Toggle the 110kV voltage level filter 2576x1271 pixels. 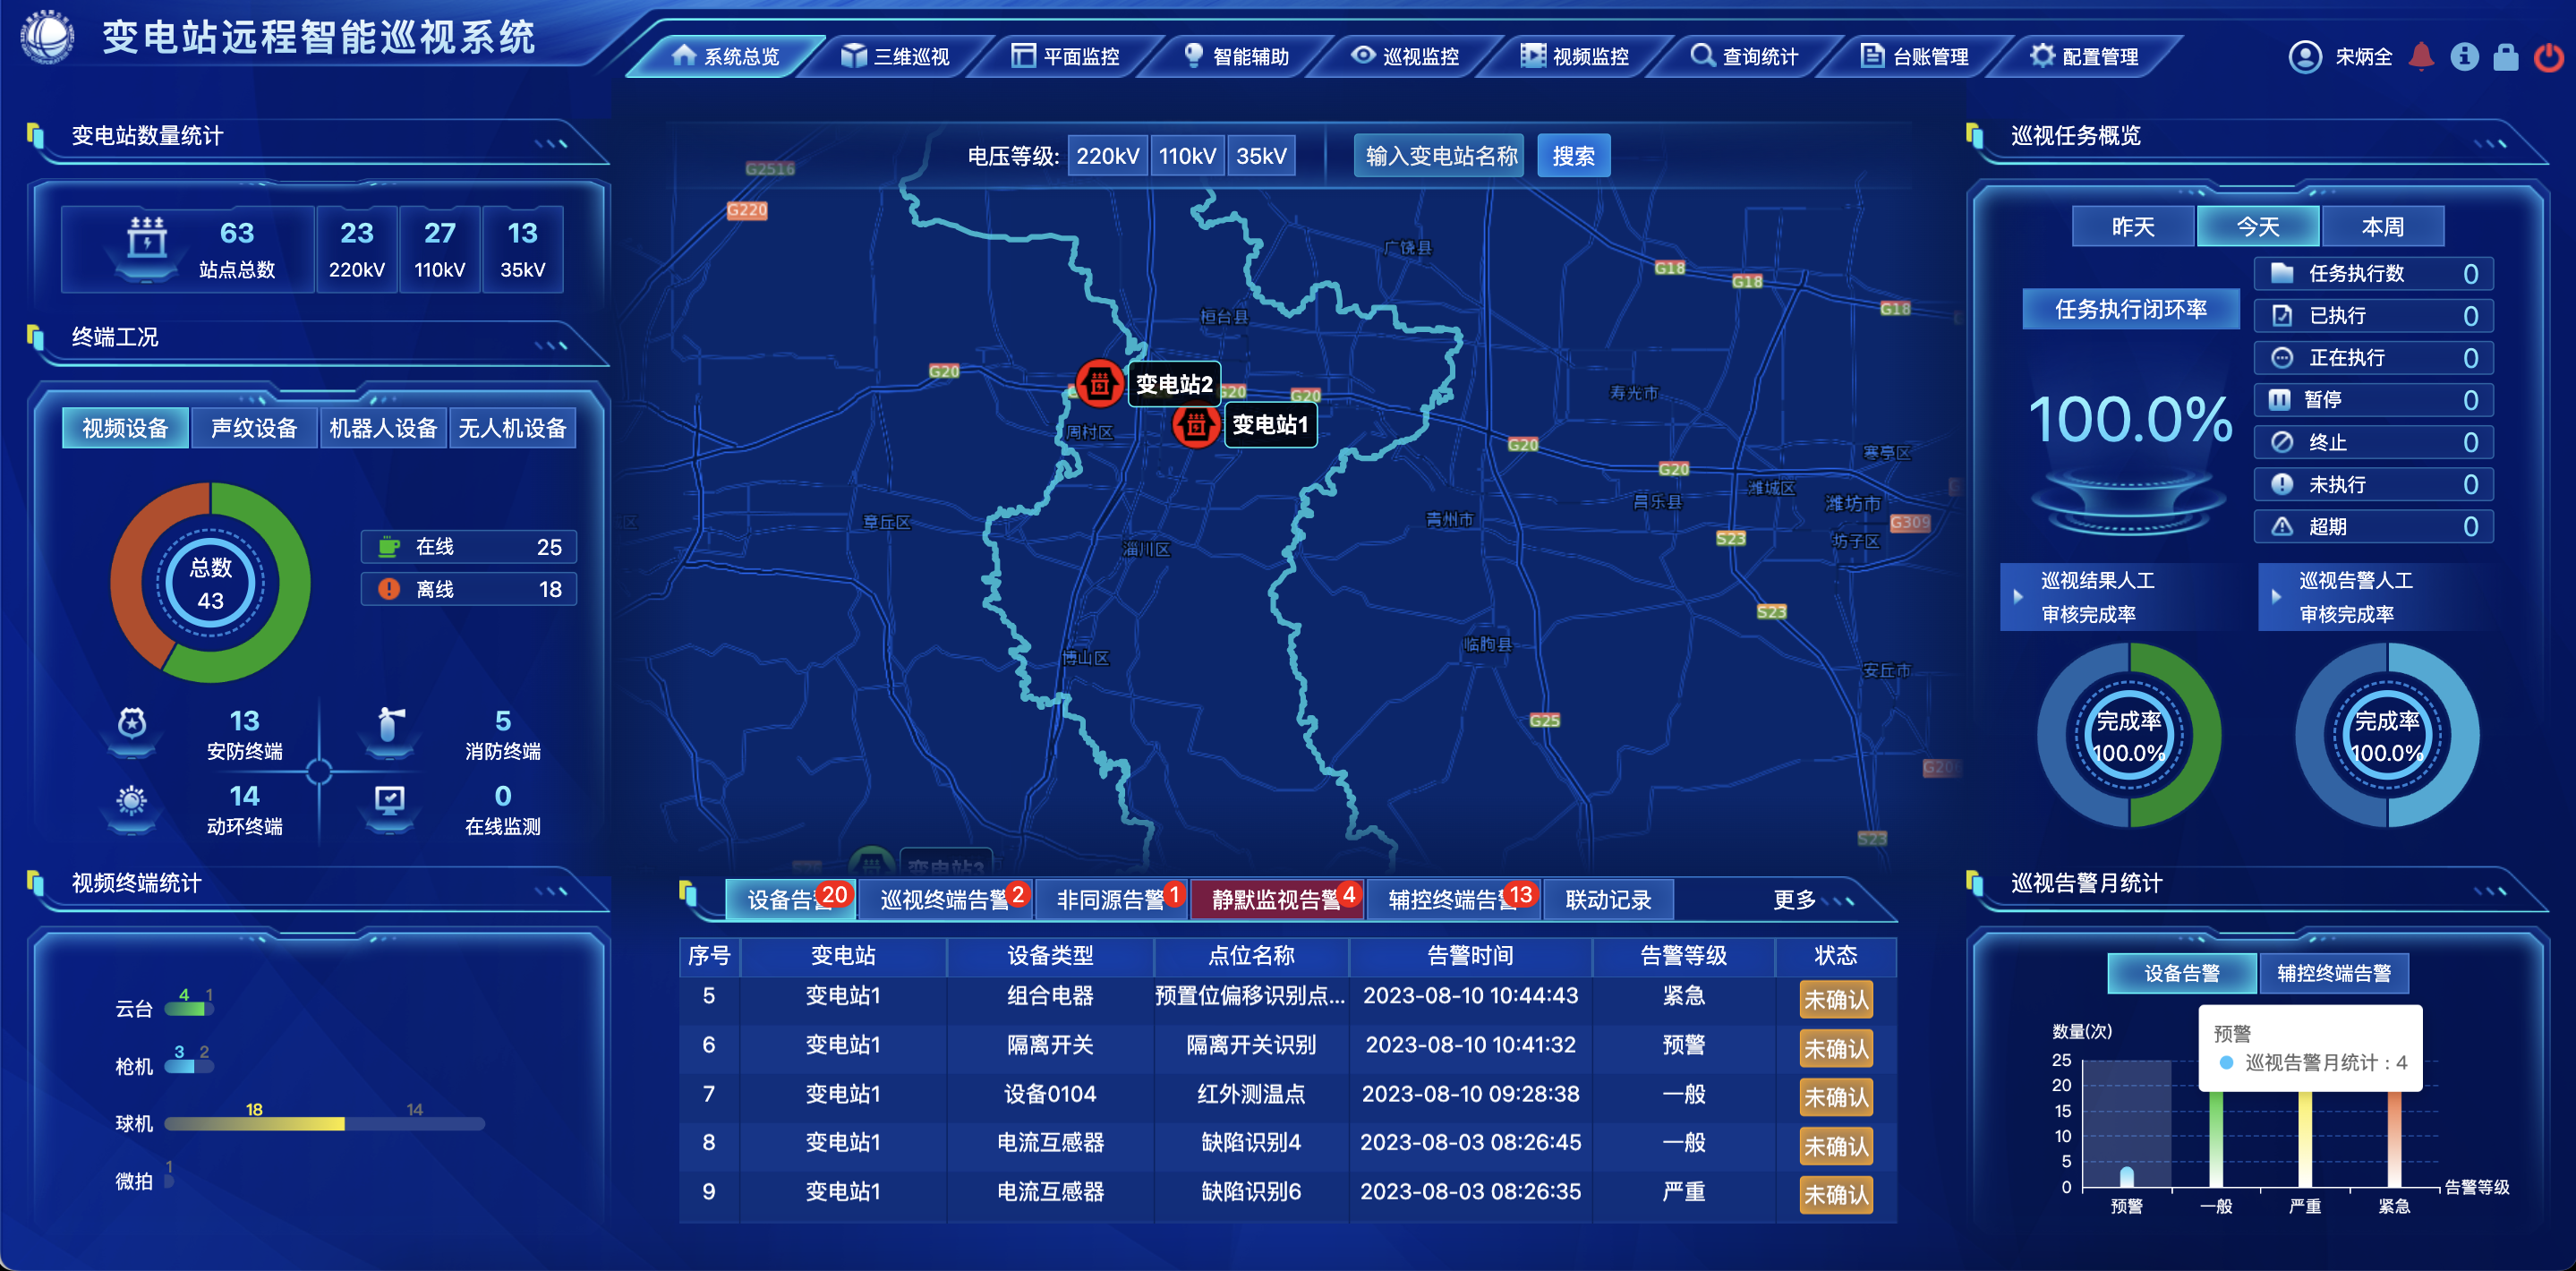click(x=1187, y=156)
